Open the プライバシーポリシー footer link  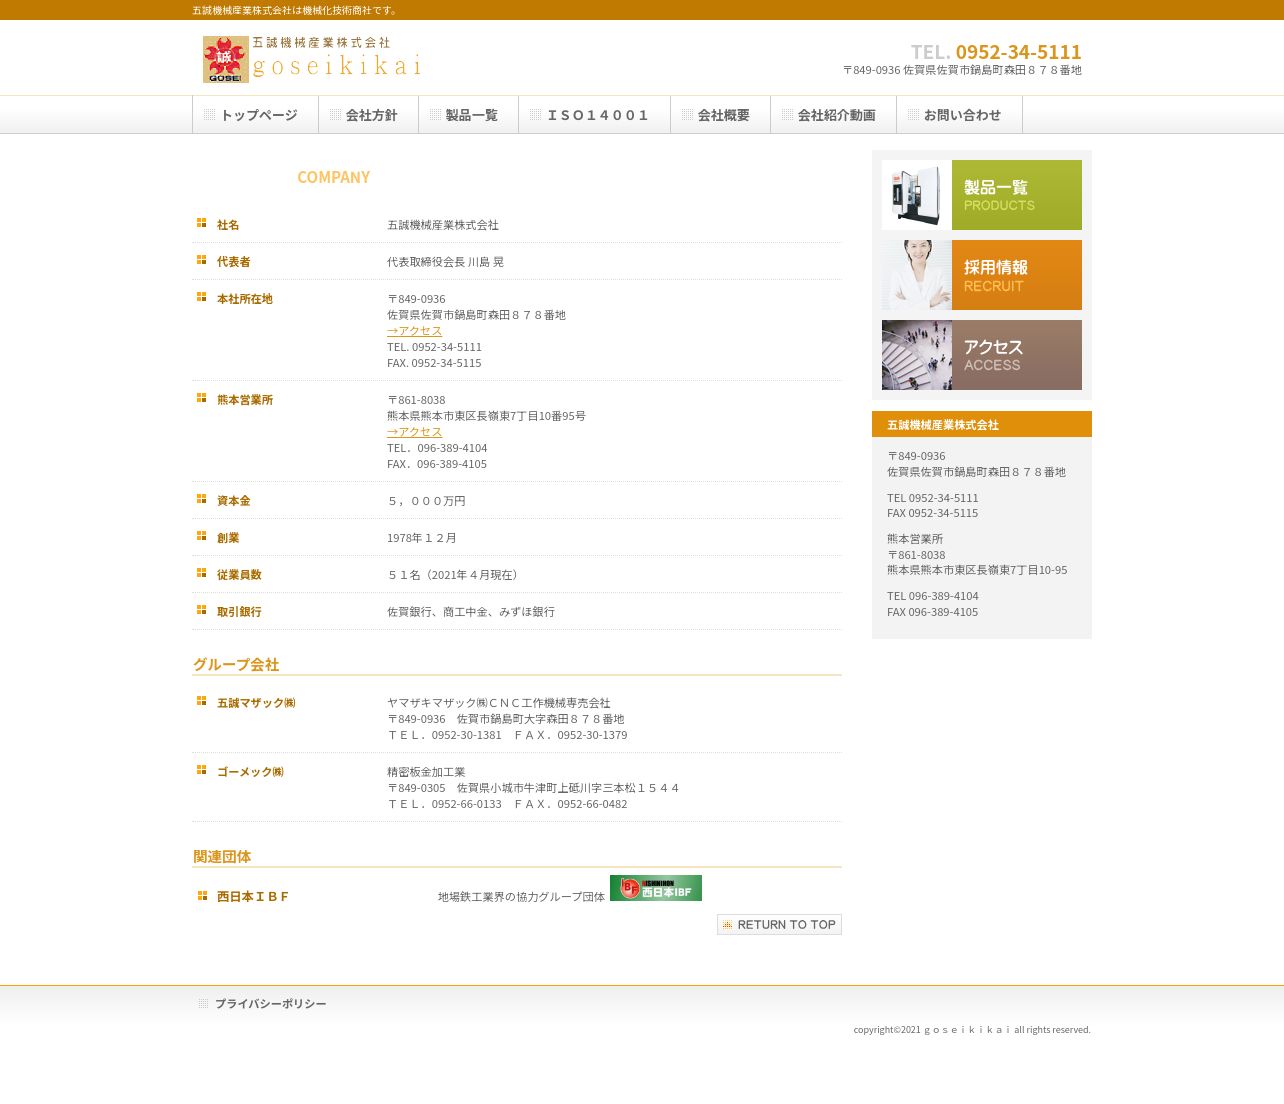click(270, 1004)
